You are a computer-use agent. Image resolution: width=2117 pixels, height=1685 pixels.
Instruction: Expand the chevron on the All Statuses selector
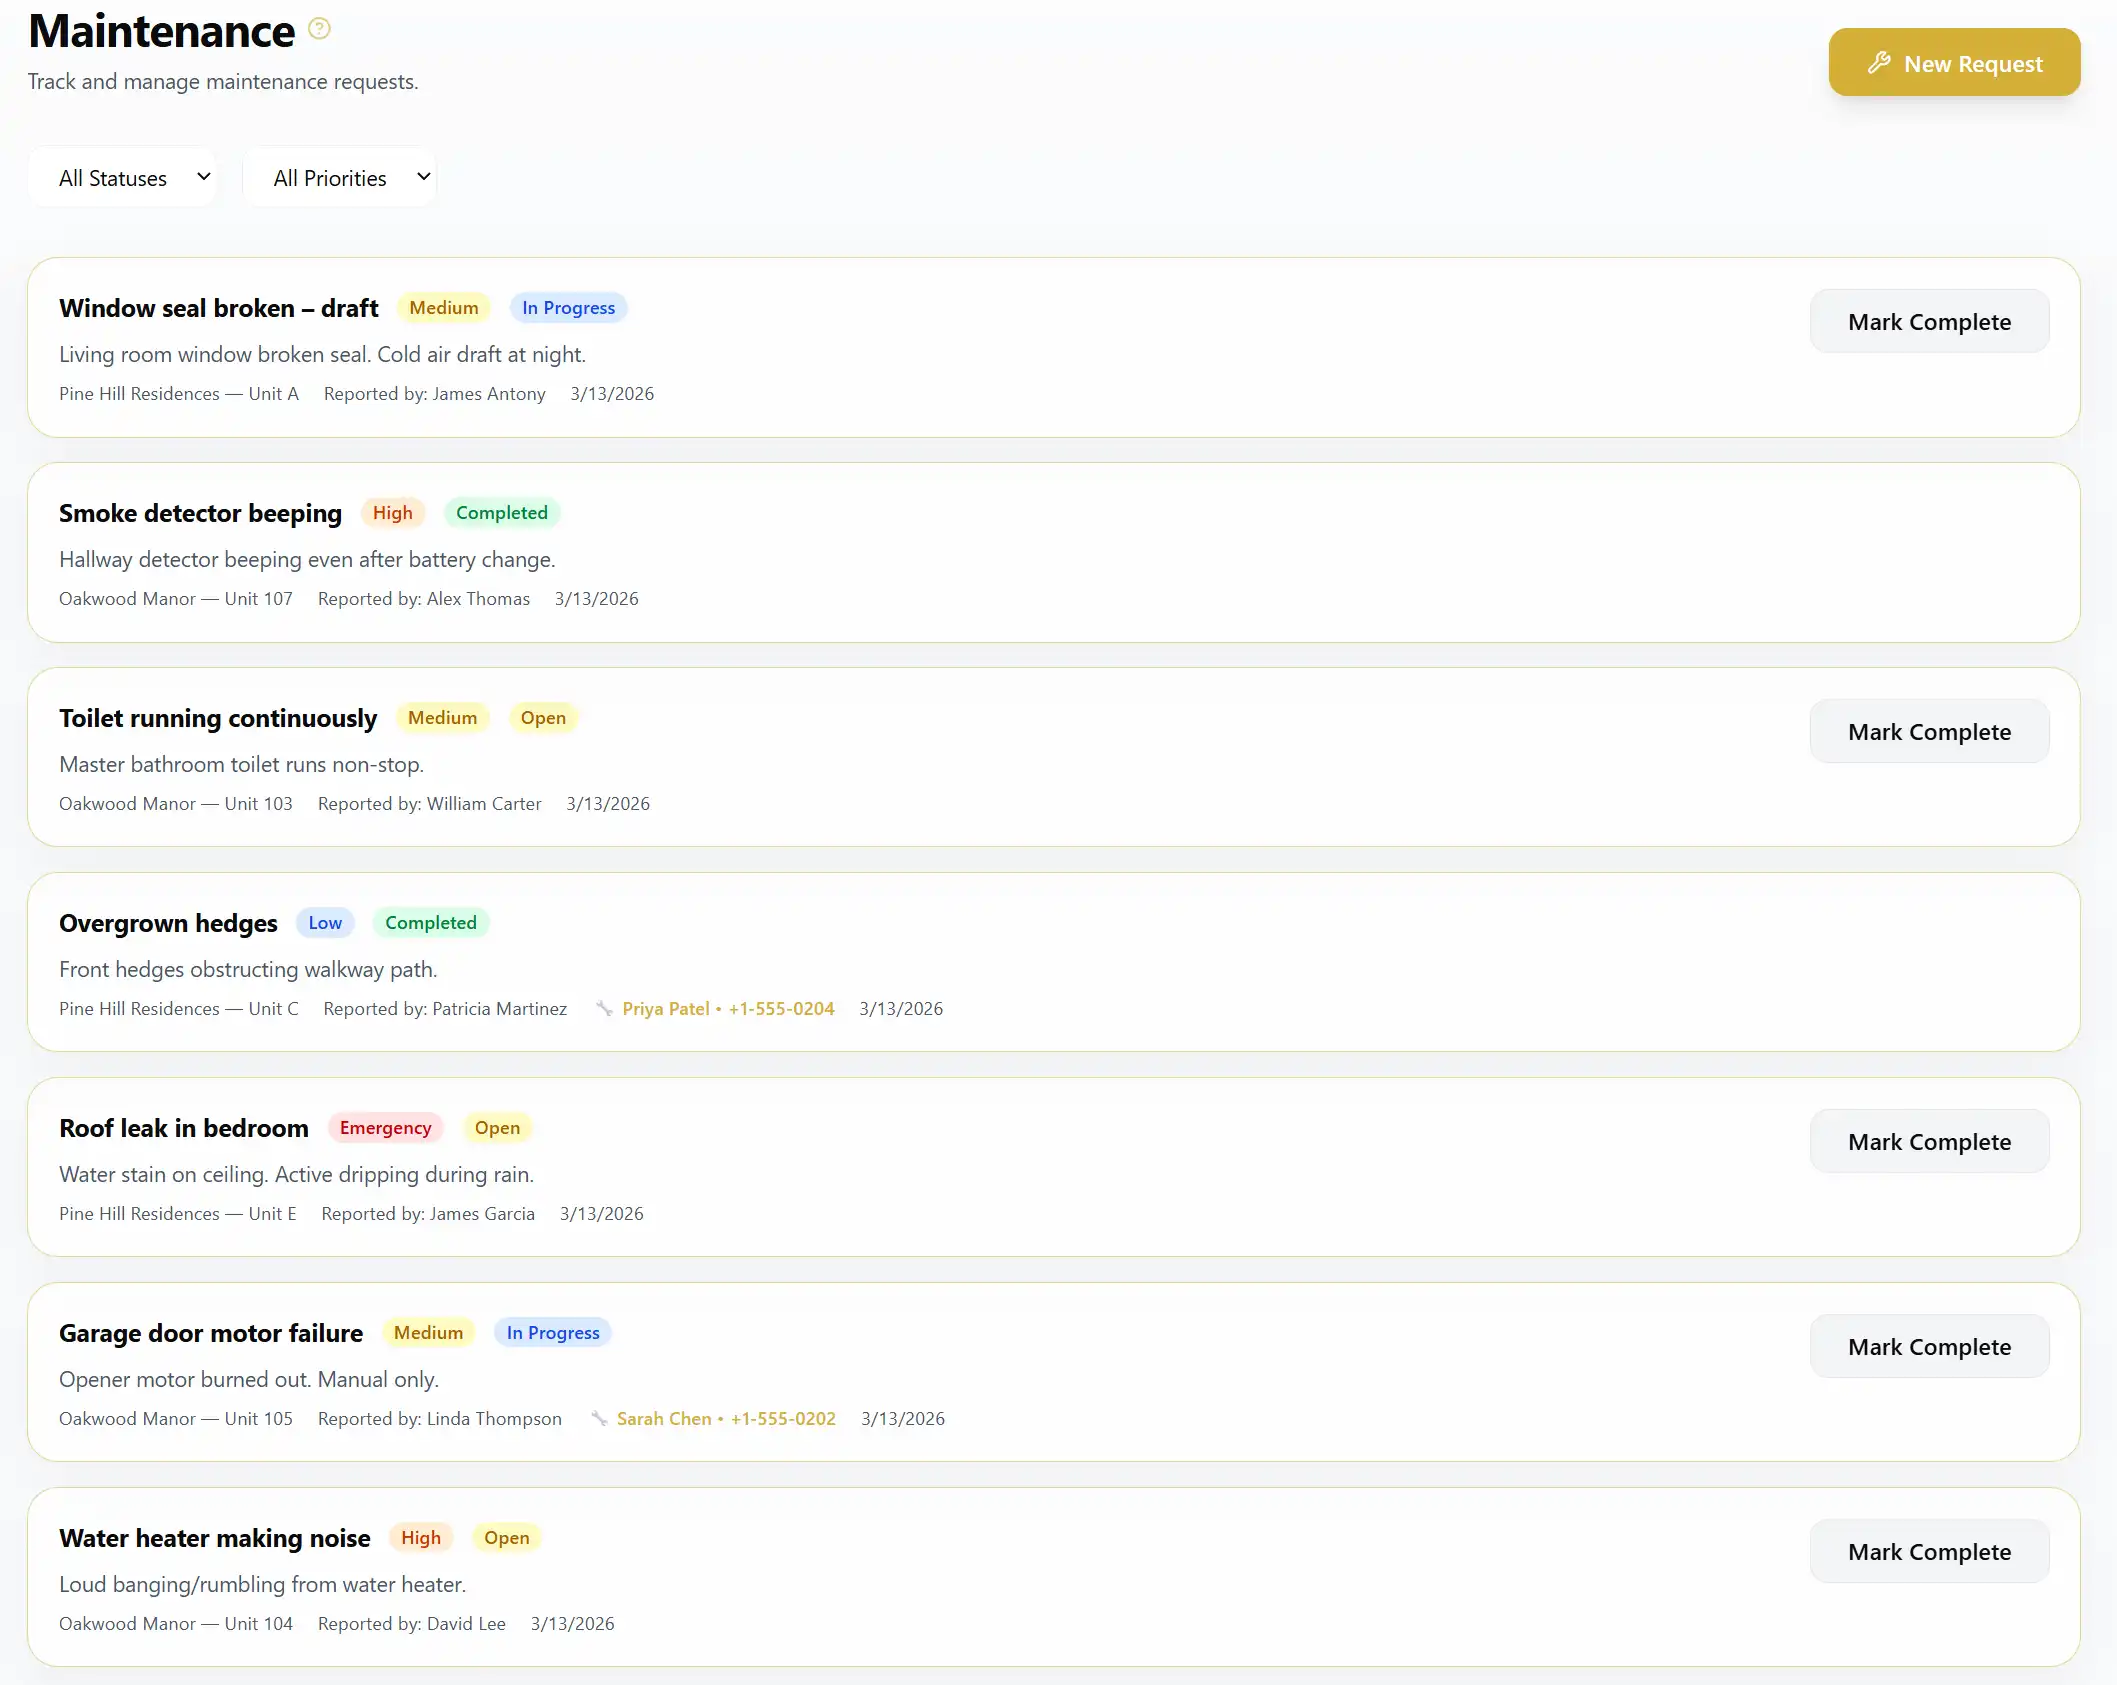tap(203, 177)
